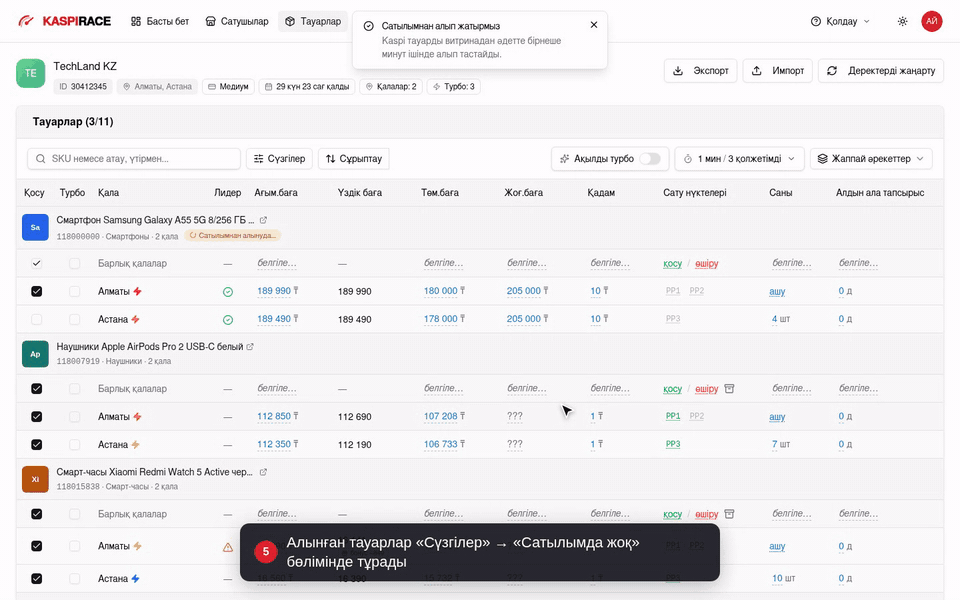The image size is (960, 600).
Task: Click the Импорт button
Action: point(778,70)
